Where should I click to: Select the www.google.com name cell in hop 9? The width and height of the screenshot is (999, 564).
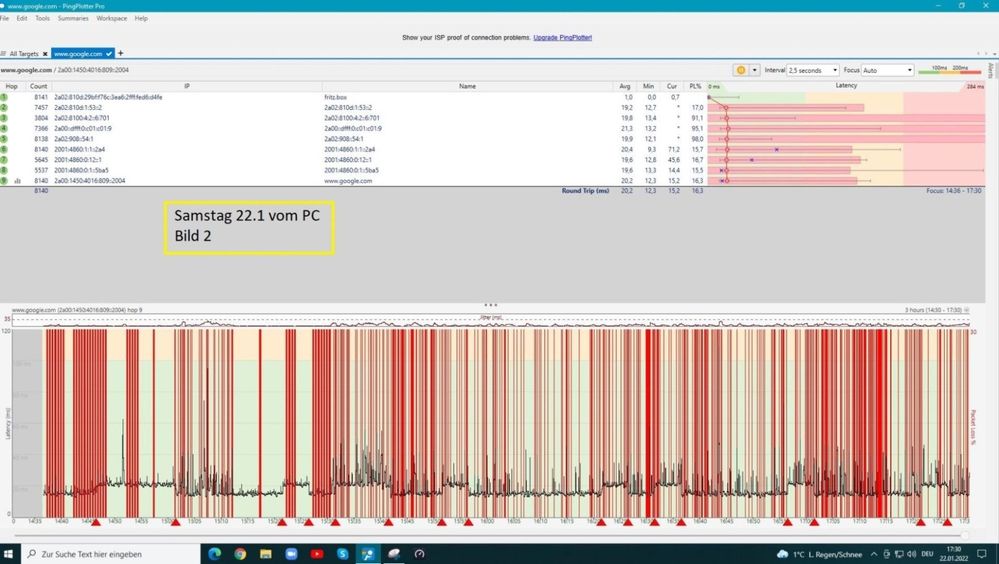(x=348, y=181)
